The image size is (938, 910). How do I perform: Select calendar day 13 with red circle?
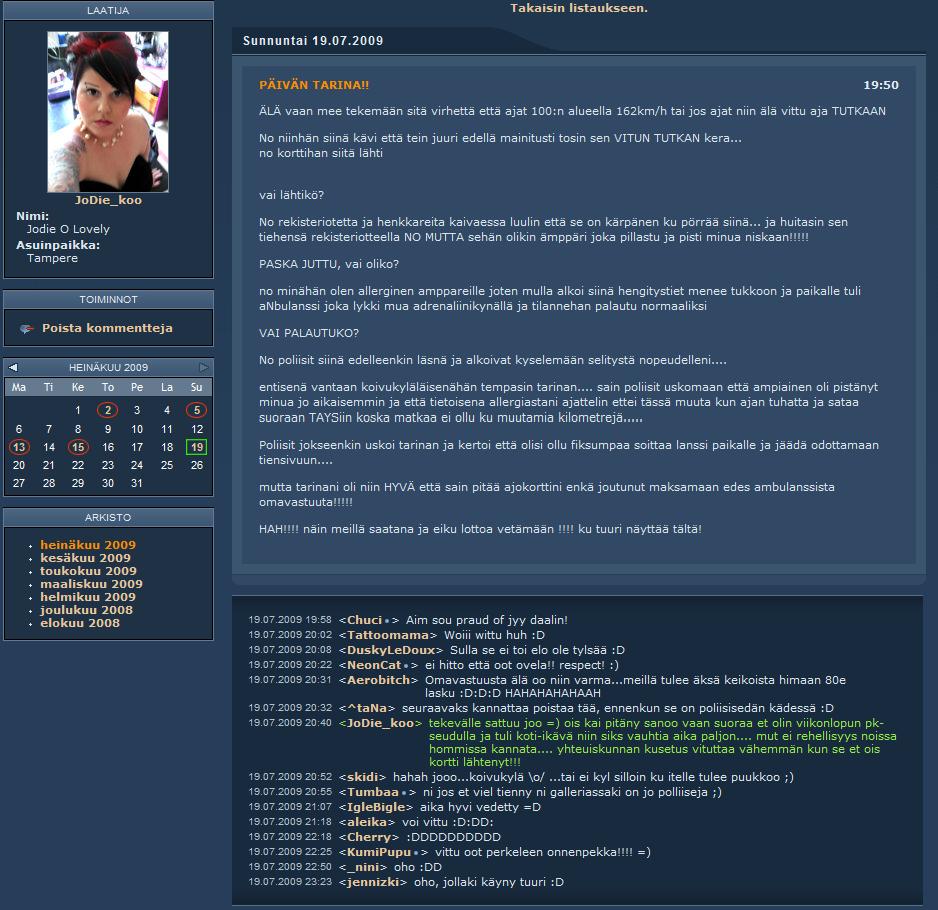(x=19, y=447)
